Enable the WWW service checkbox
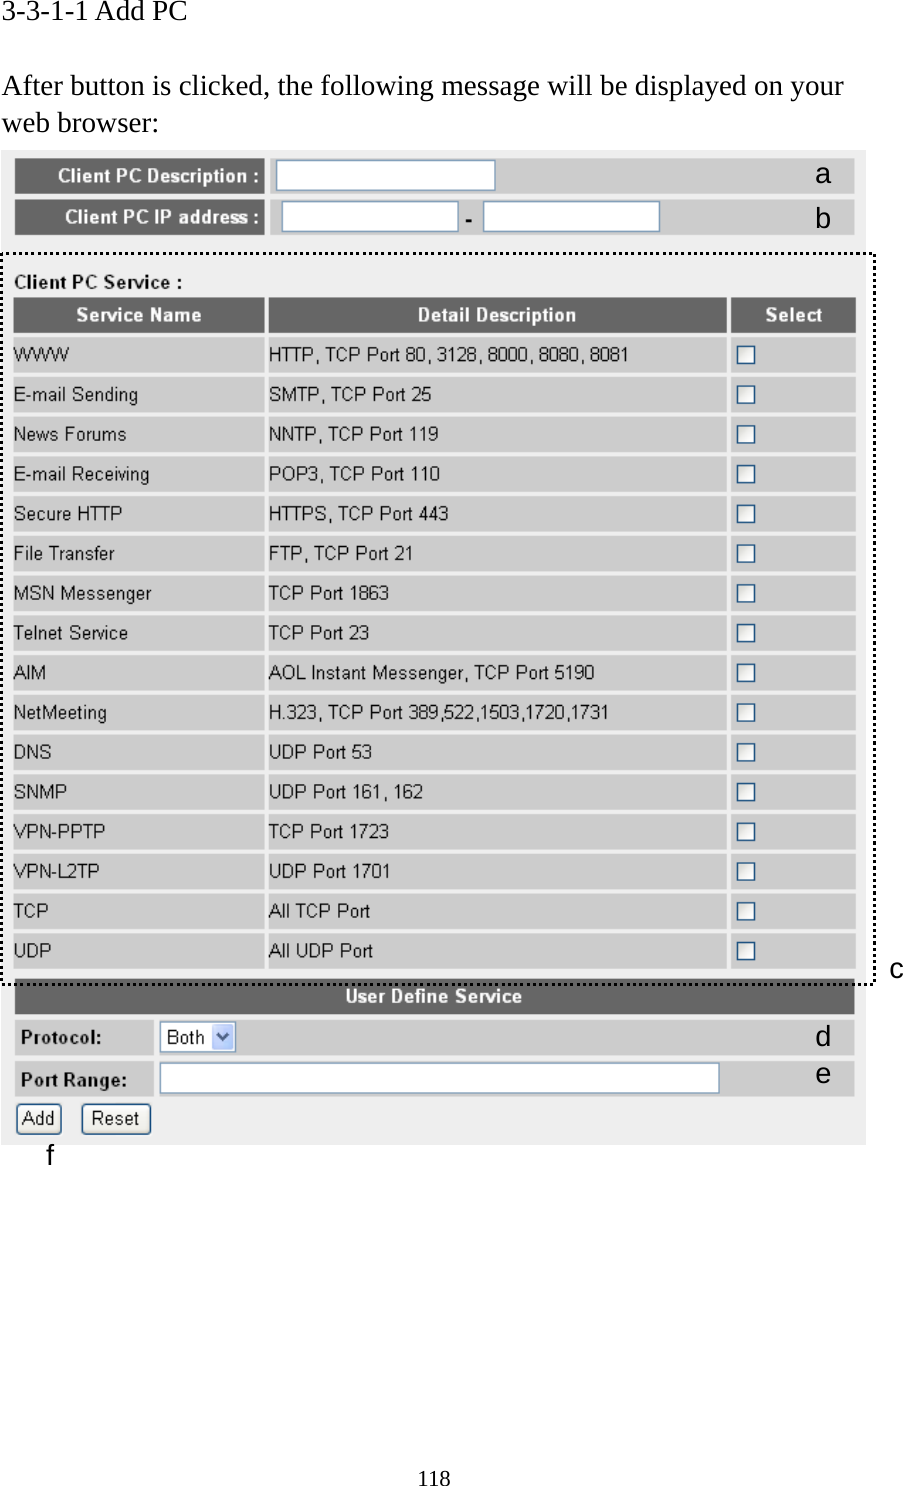The image size is (903, 1486). pos(746,355)
